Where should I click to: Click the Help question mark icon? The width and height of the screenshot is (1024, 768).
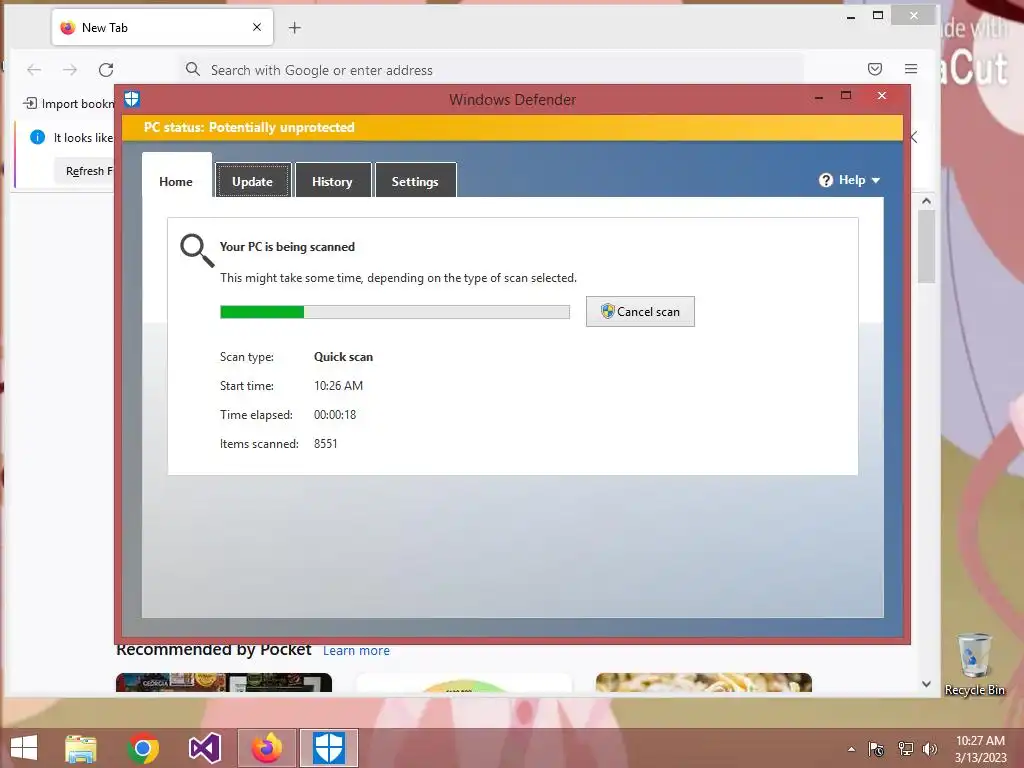tap(825, 180)
